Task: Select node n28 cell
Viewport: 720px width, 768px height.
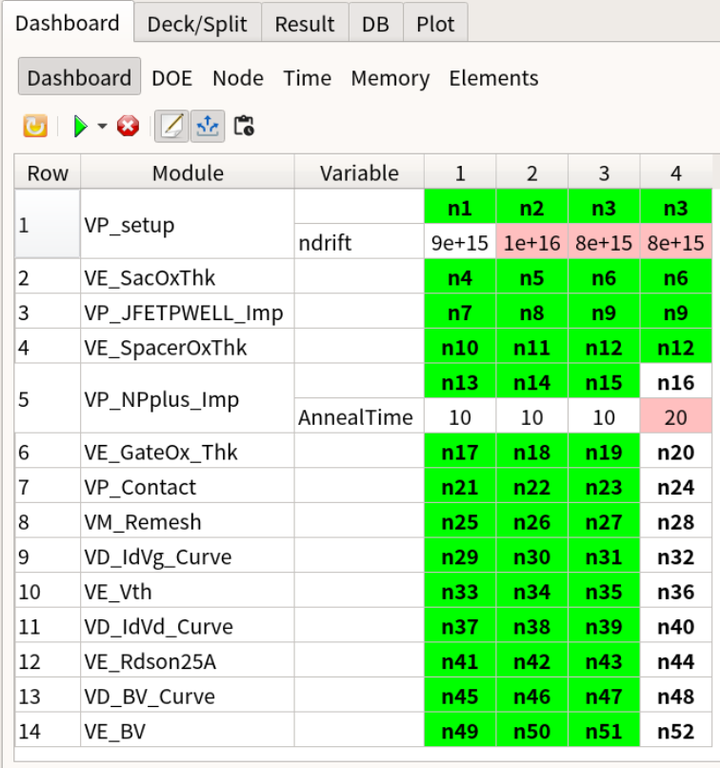Action: click(676, 522)
